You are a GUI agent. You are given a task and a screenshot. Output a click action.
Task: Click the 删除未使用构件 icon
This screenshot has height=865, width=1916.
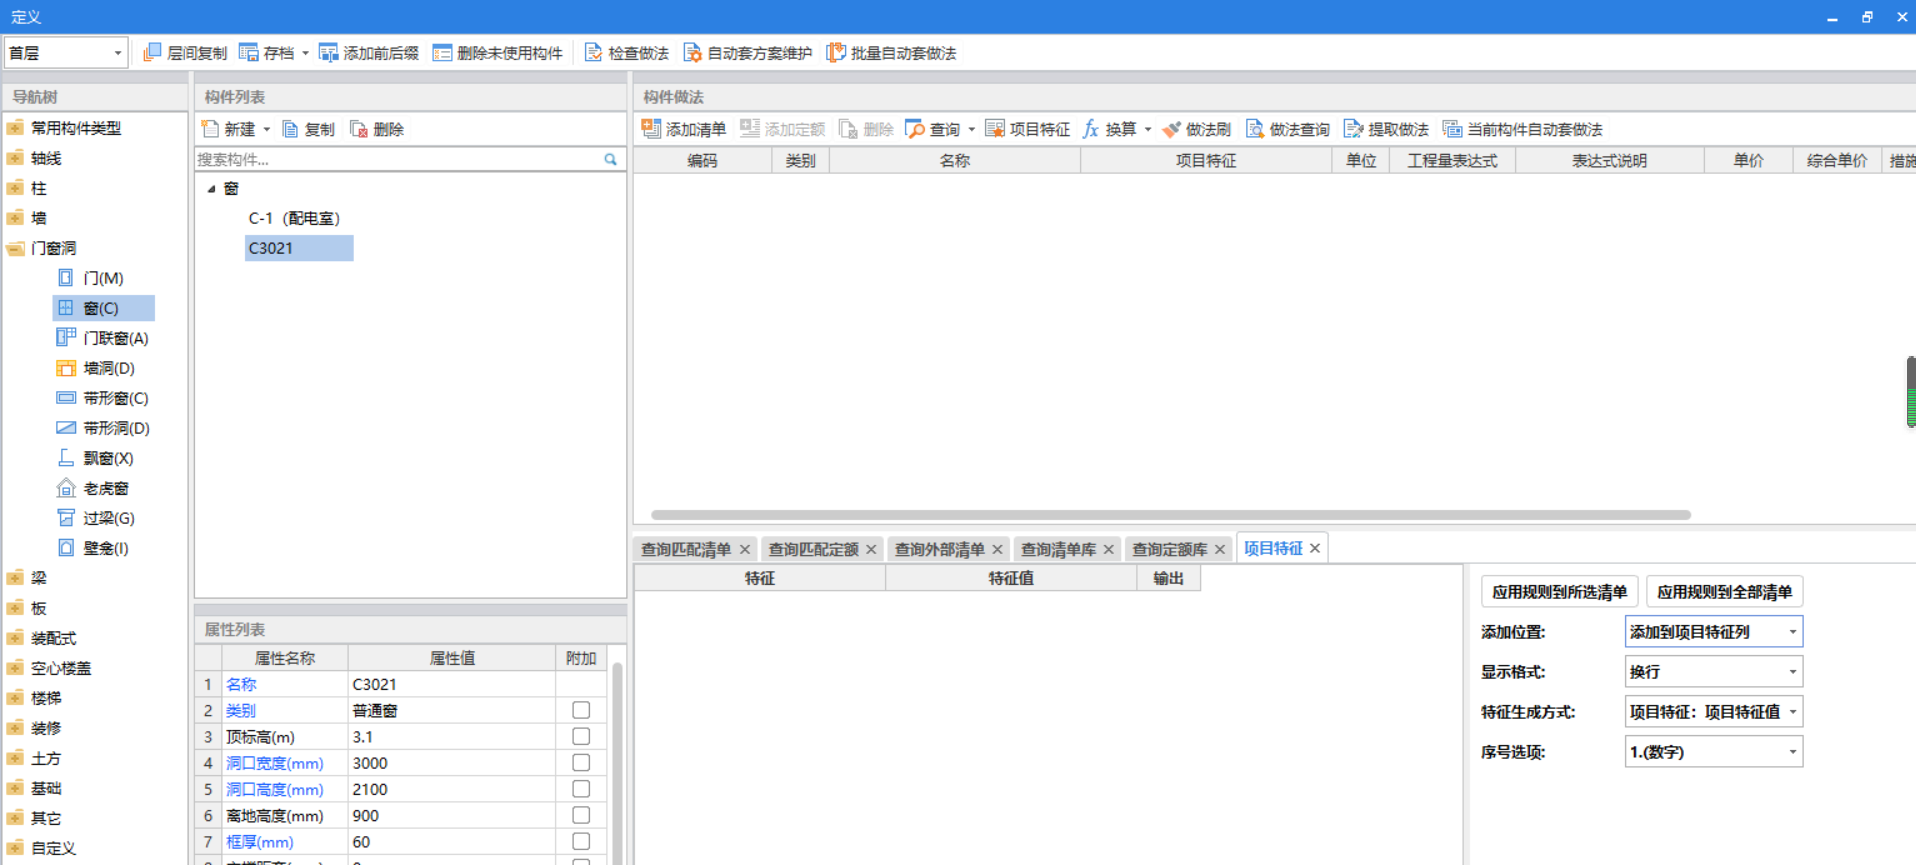[442, 53]
